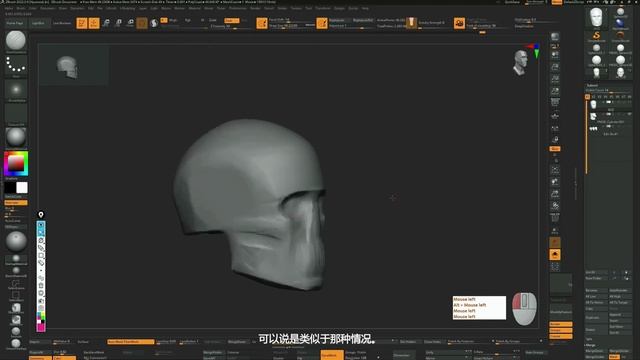This screenshot has height=360, width=640.
Task: Click the Home Page button
Action: [x=15, y=23]
